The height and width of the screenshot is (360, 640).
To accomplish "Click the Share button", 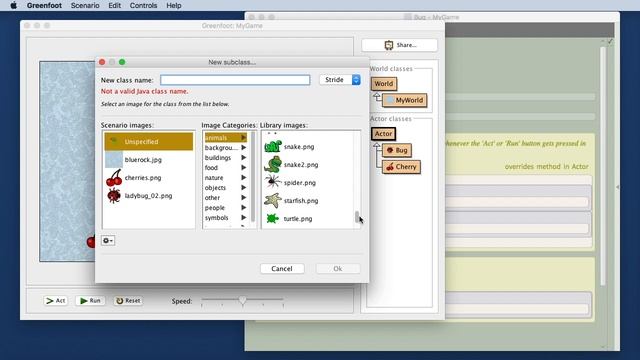I will 400,45.
